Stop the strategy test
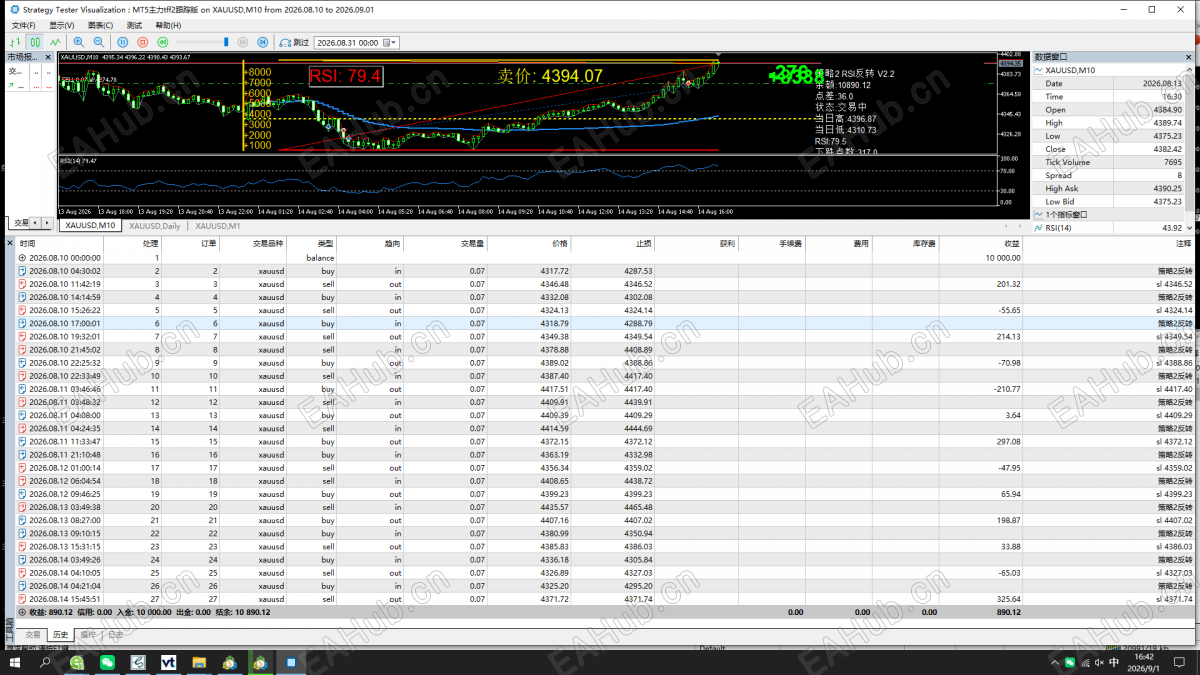Screen dimensions: 1200x675 (x=143, y=42)
